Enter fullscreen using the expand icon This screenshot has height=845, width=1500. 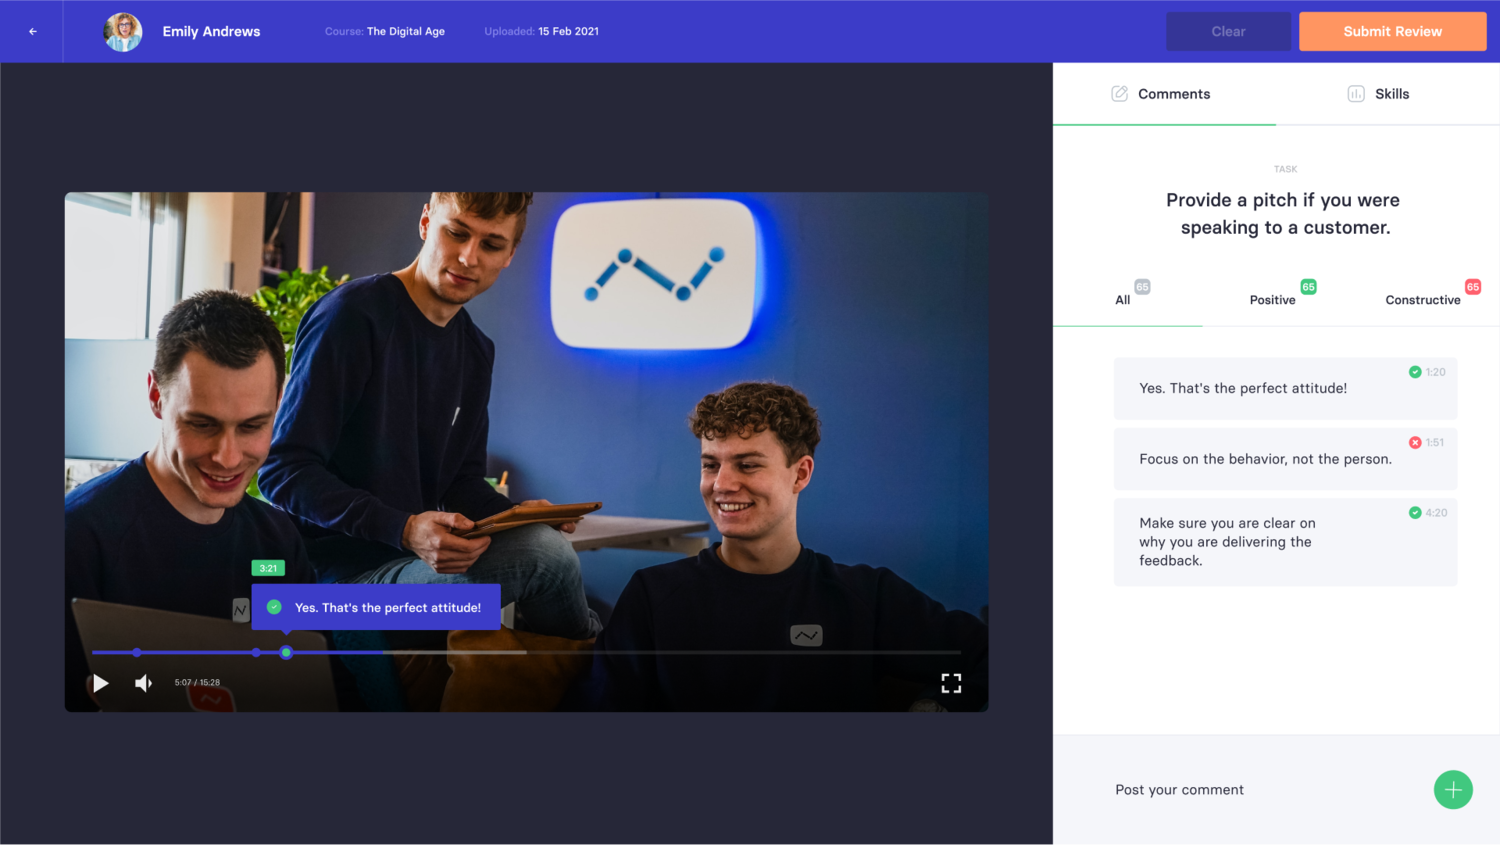(x=951, y=683)
